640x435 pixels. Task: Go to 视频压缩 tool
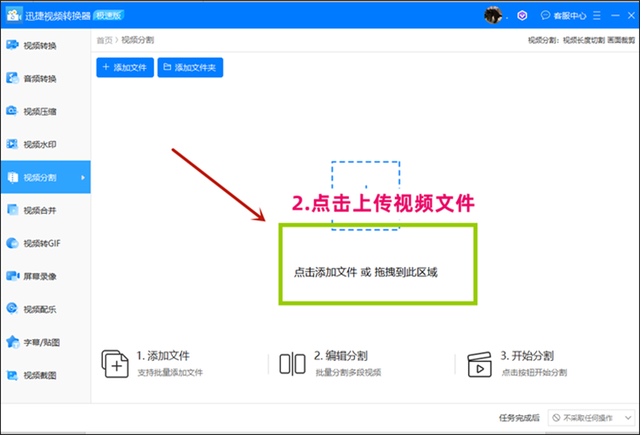(40, 111)
